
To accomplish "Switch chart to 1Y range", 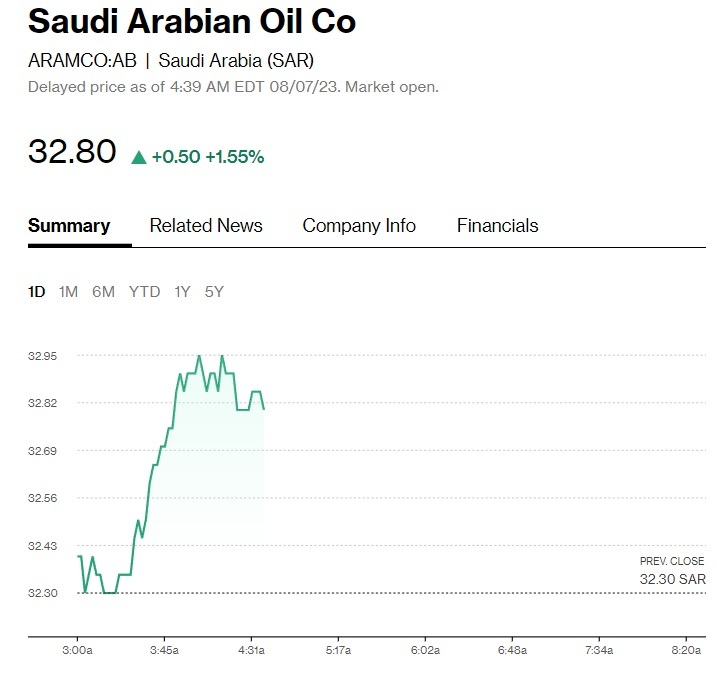I will click(182, 292).
